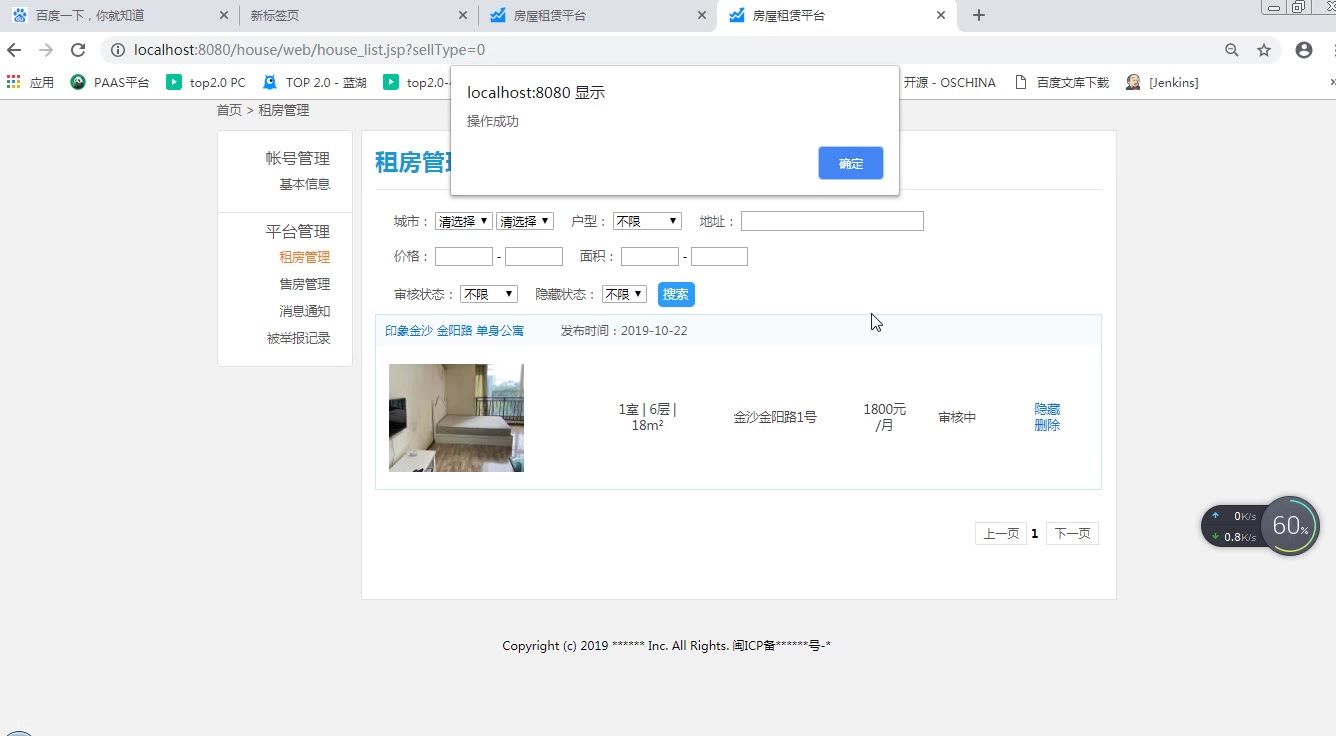Open a new tab with plus button

979,15
